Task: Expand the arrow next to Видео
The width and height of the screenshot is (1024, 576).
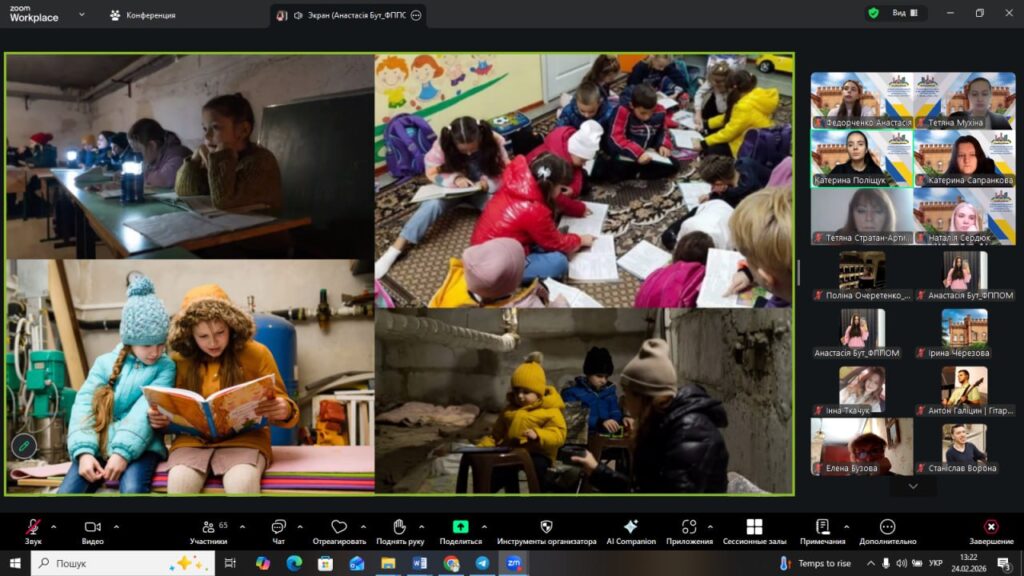Action: [x=116, y=526]
